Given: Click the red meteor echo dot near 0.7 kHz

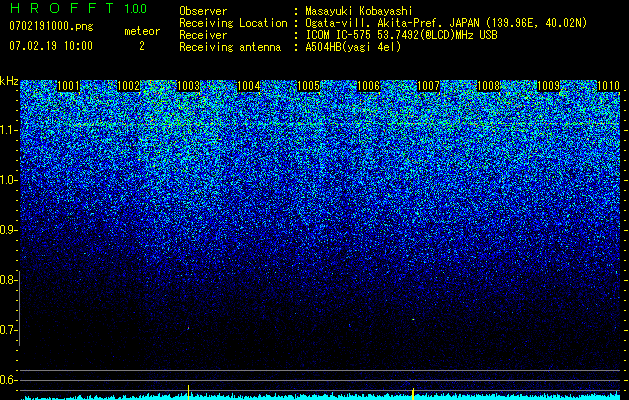Looking at the screenshot, I should coord(188,328).
